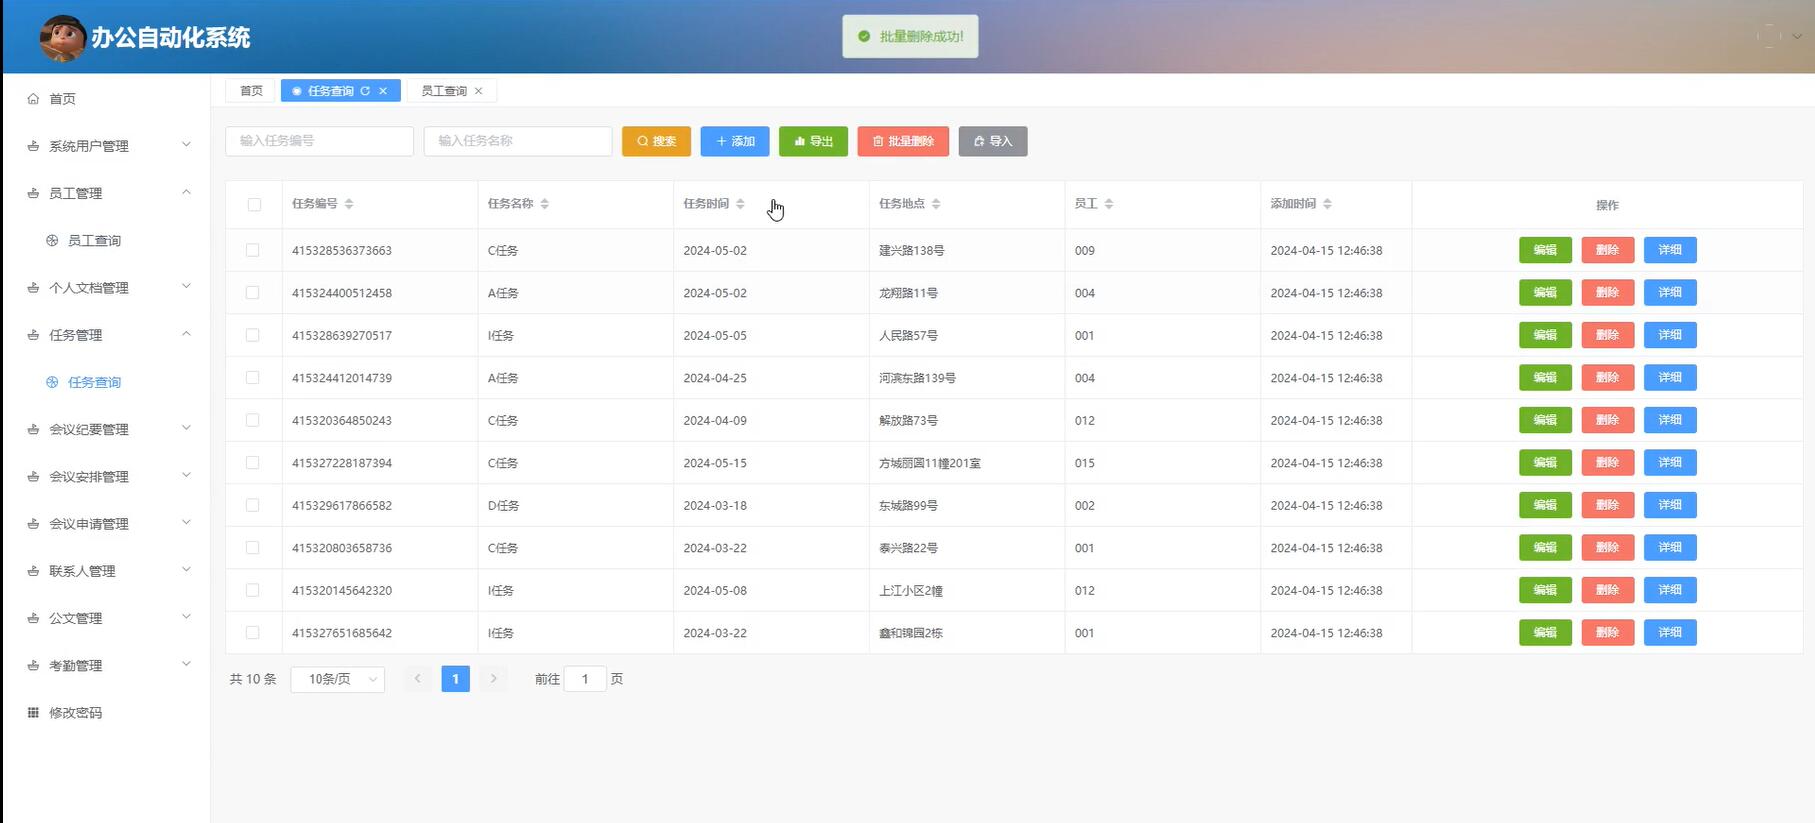Sort by 任务名称 column arrows
Viewport: 1815px width, 823px height.
(545, 204)
